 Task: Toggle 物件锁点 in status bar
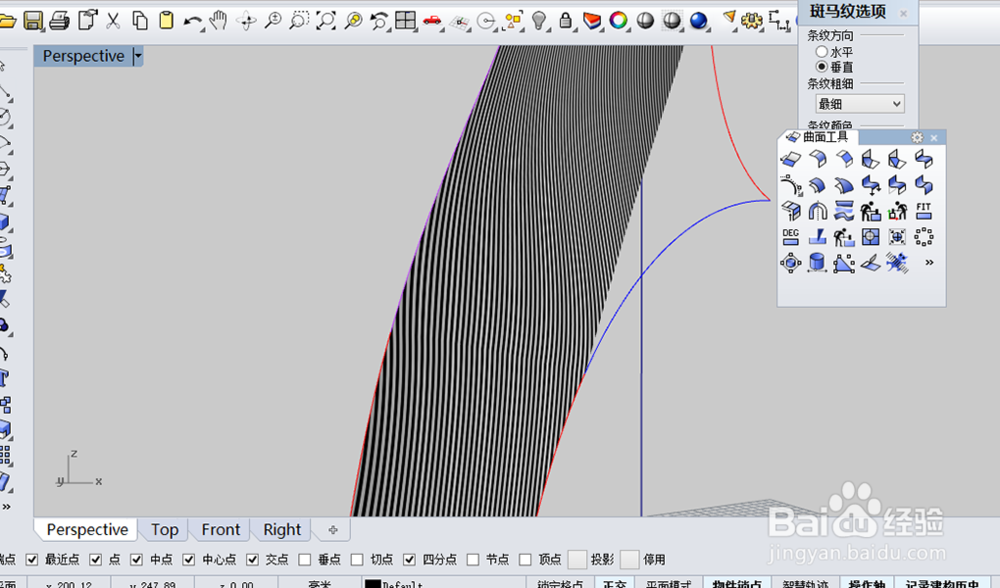737,584
